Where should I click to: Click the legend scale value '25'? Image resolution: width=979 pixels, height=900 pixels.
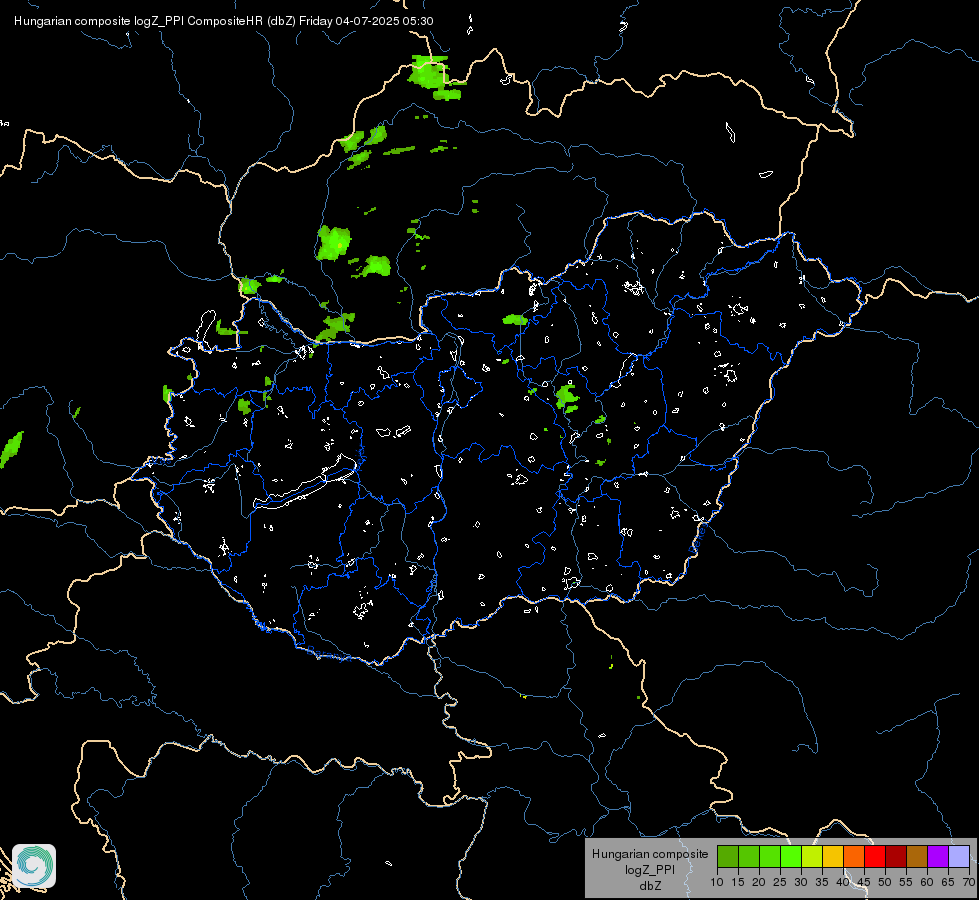[x=780, y=882]
